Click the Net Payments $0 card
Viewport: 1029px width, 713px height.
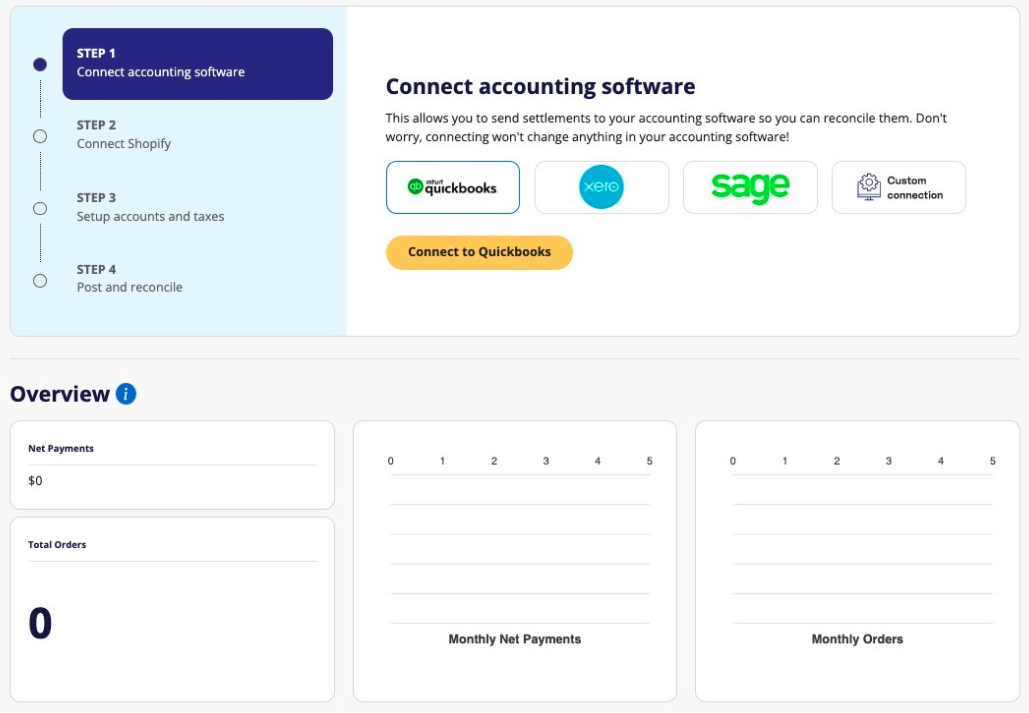tap(172, 465)
